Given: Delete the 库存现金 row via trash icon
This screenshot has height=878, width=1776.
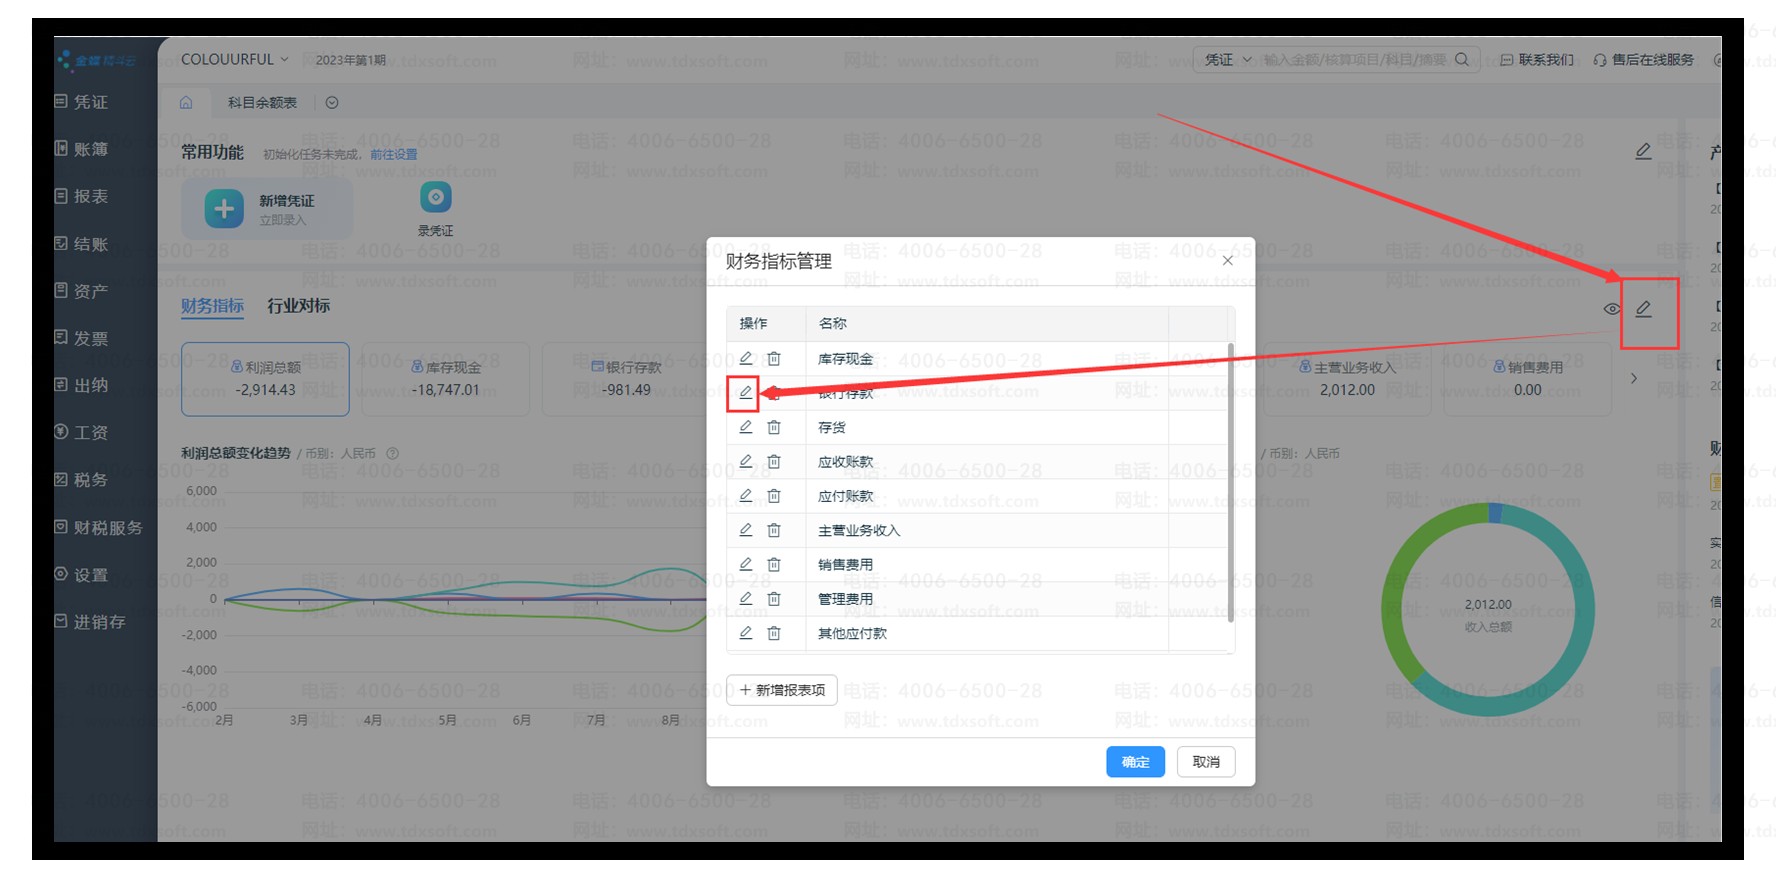Looking at the screenshot, I should coord(774,359).
